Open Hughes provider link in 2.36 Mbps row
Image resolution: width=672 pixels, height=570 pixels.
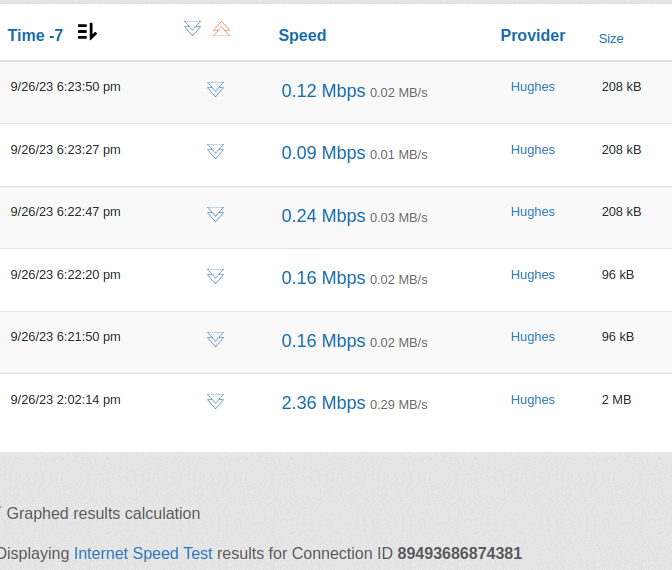pos(532,400)
